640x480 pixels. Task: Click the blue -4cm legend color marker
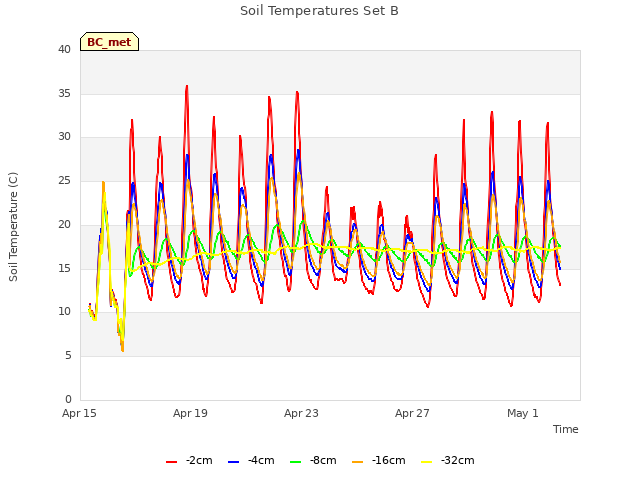click(x=233, y=462)
